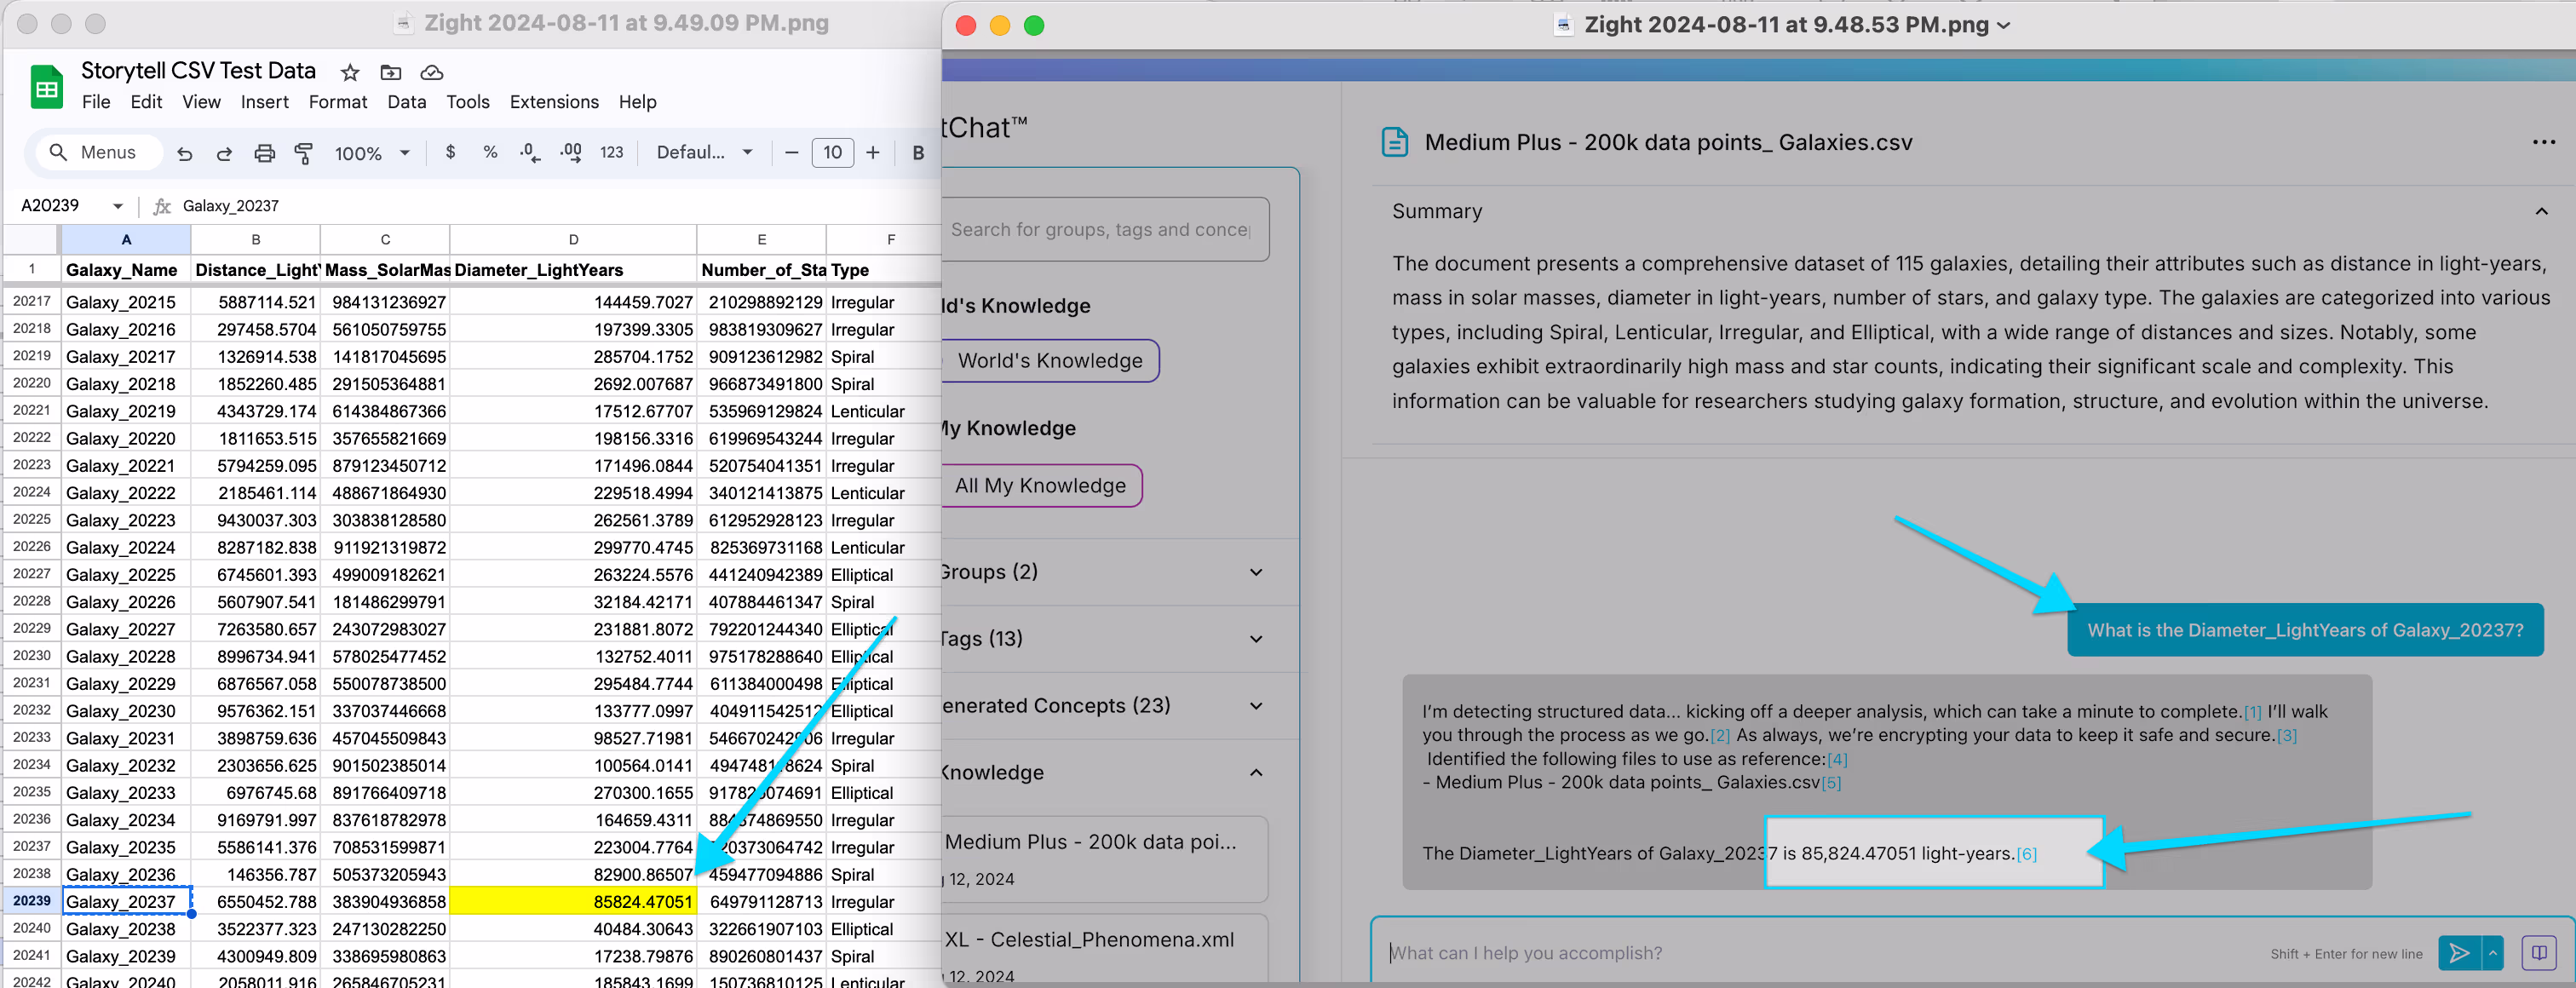Check the cloud save status icon

point(432,72)
